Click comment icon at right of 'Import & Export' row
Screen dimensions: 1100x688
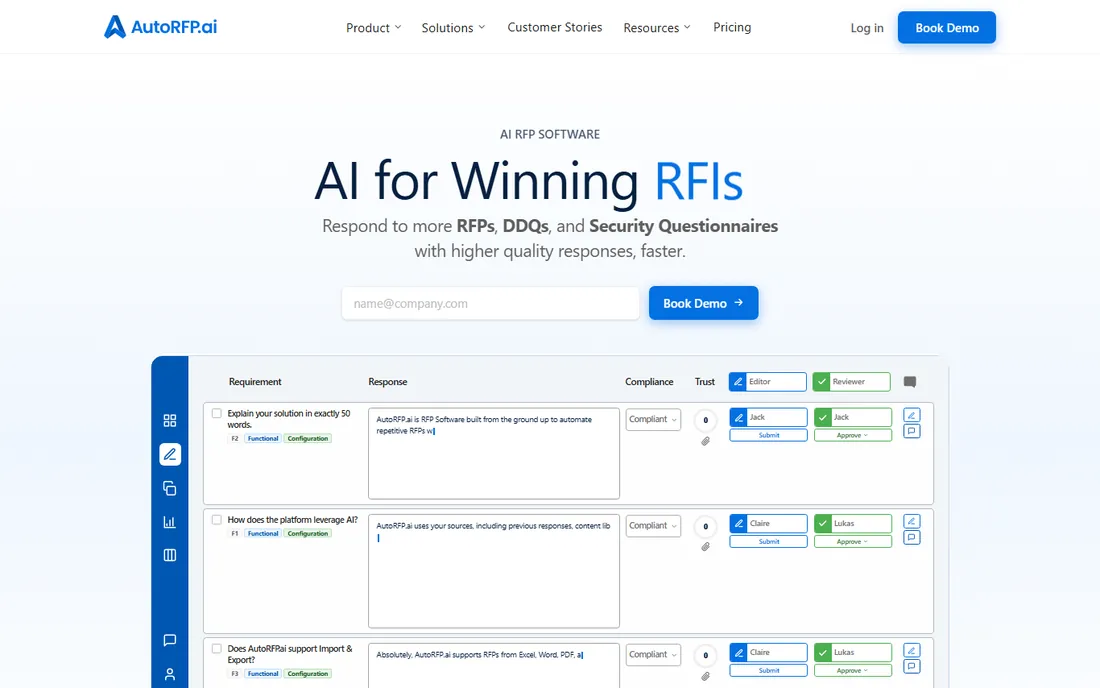(911, 666)
